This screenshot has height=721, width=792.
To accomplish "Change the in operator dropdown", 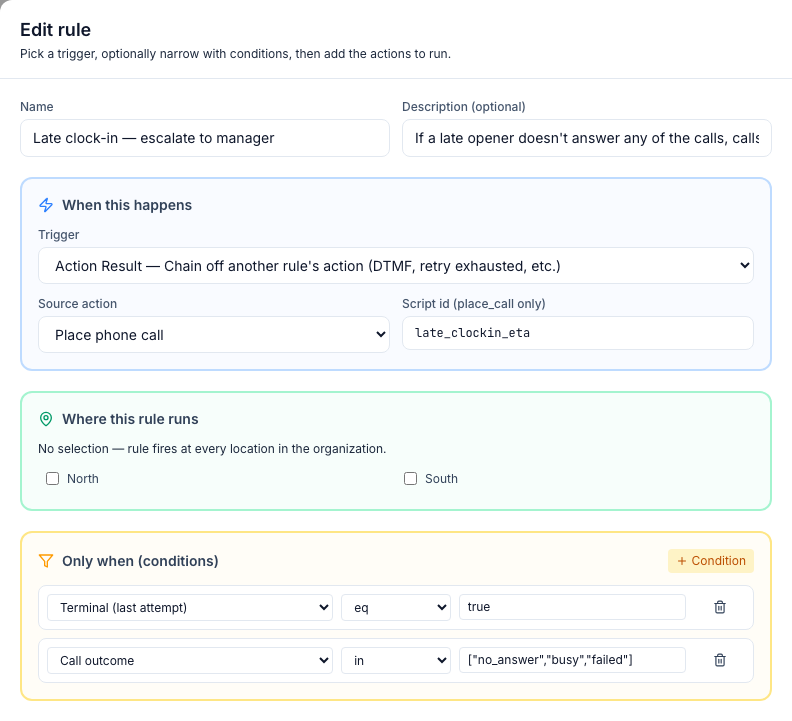I will (396, 660).
